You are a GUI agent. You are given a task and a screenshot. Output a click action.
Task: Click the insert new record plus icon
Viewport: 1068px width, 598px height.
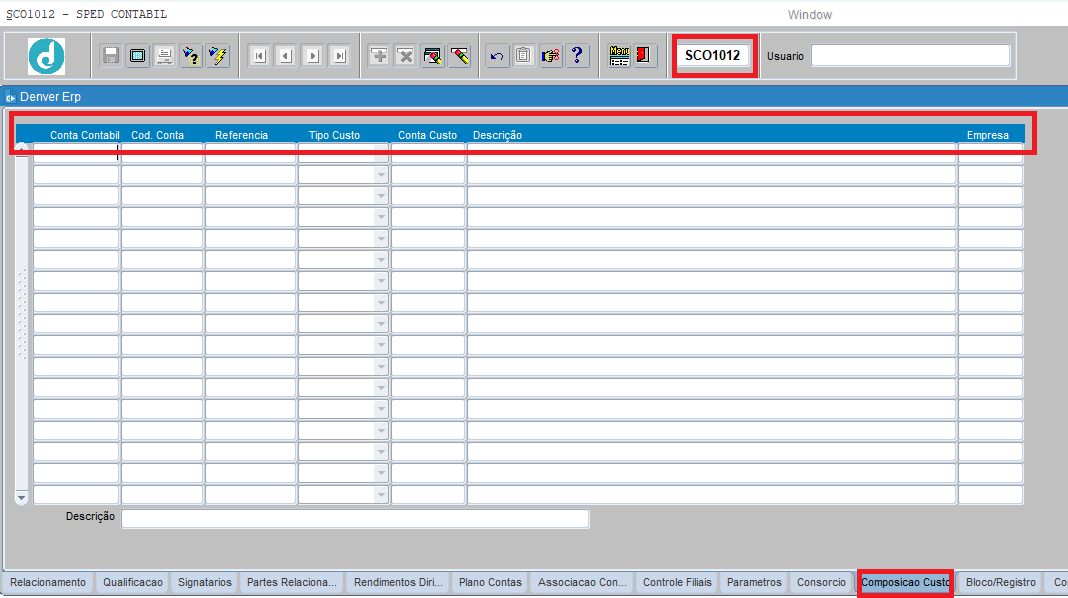pyautogui.click(x=379, y=56)
